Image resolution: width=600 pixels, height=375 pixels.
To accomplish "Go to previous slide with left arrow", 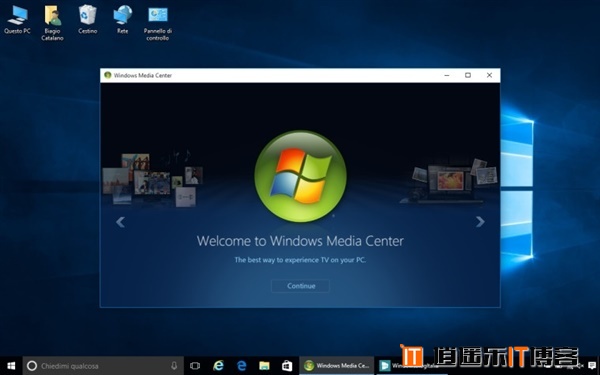I will 120,222.
